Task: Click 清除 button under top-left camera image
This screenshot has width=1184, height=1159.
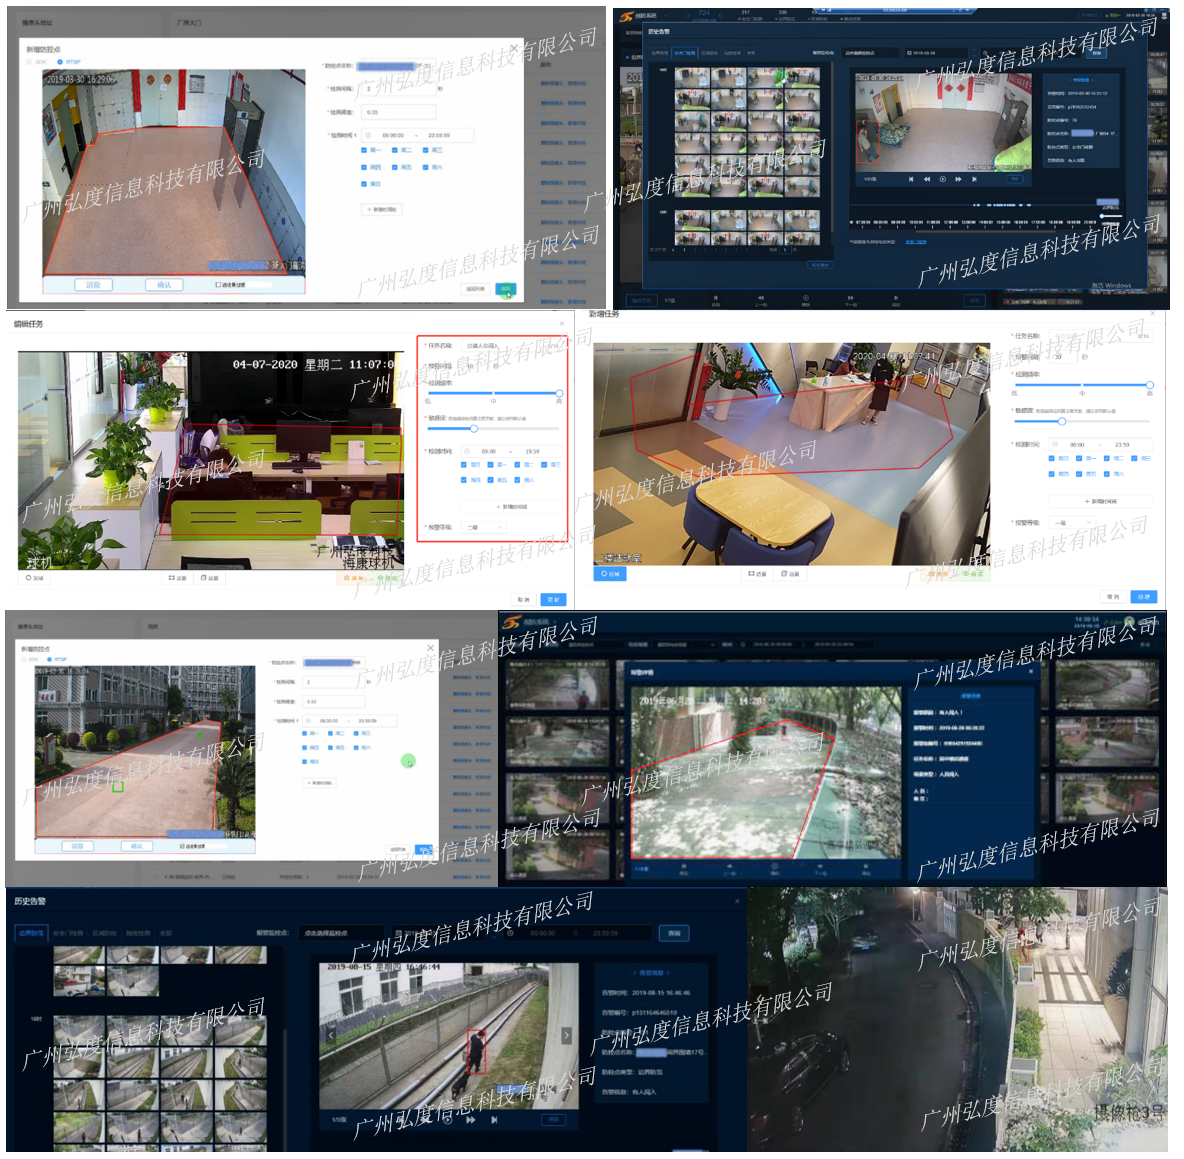Action: (x=94, y=285)
